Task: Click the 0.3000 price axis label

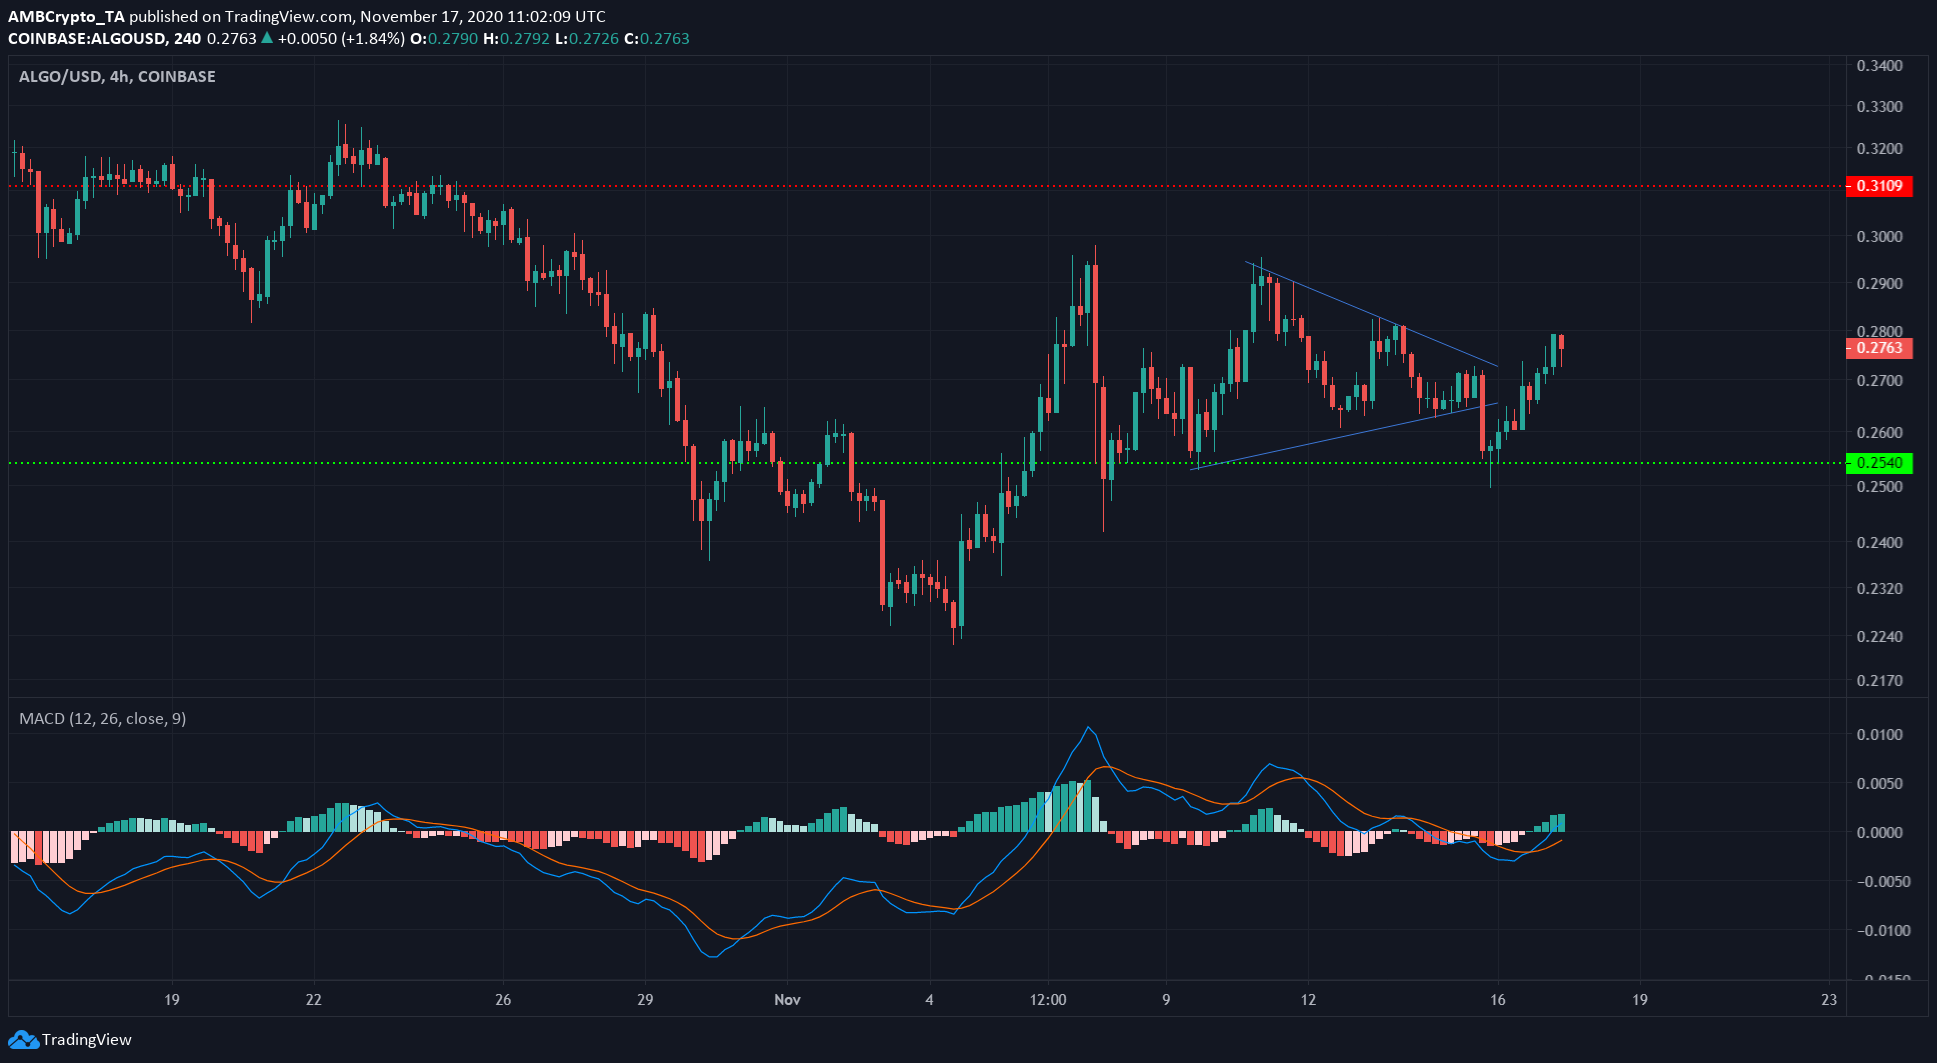Action: tap(1879, 237)
